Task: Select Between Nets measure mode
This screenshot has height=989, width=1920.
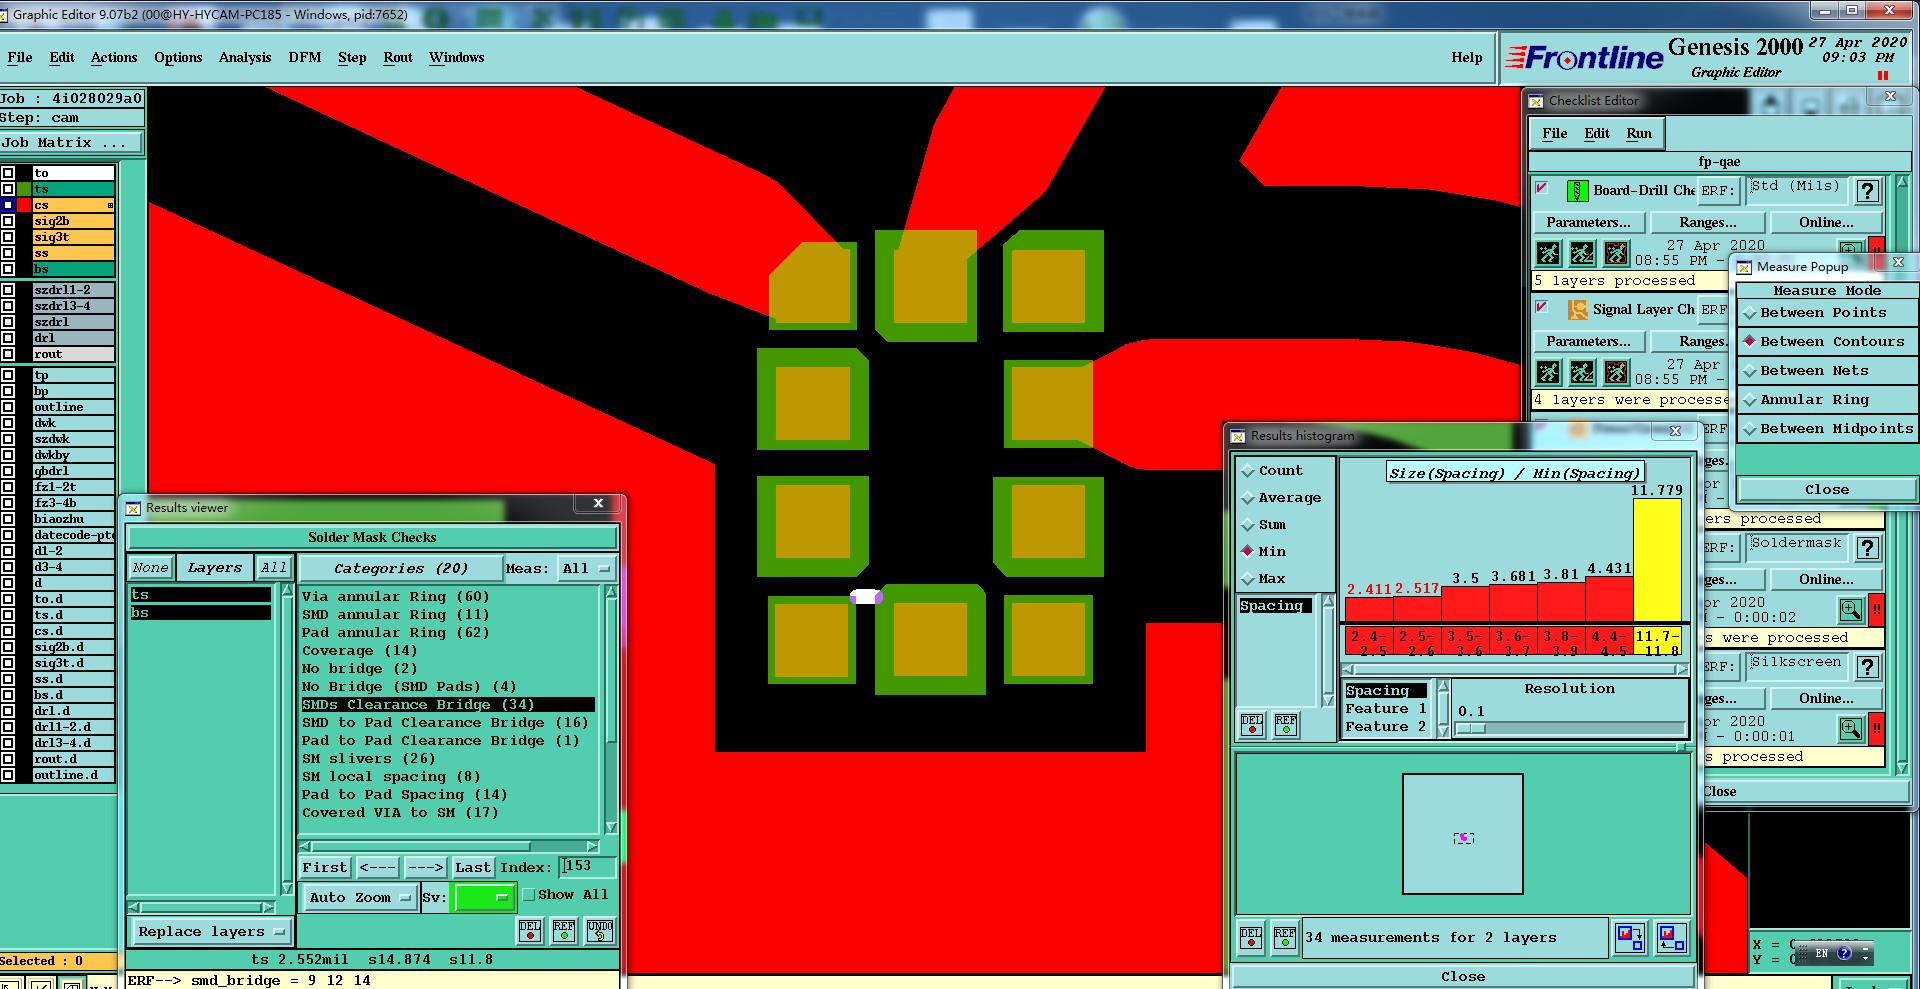Action: click(1826, 371)
